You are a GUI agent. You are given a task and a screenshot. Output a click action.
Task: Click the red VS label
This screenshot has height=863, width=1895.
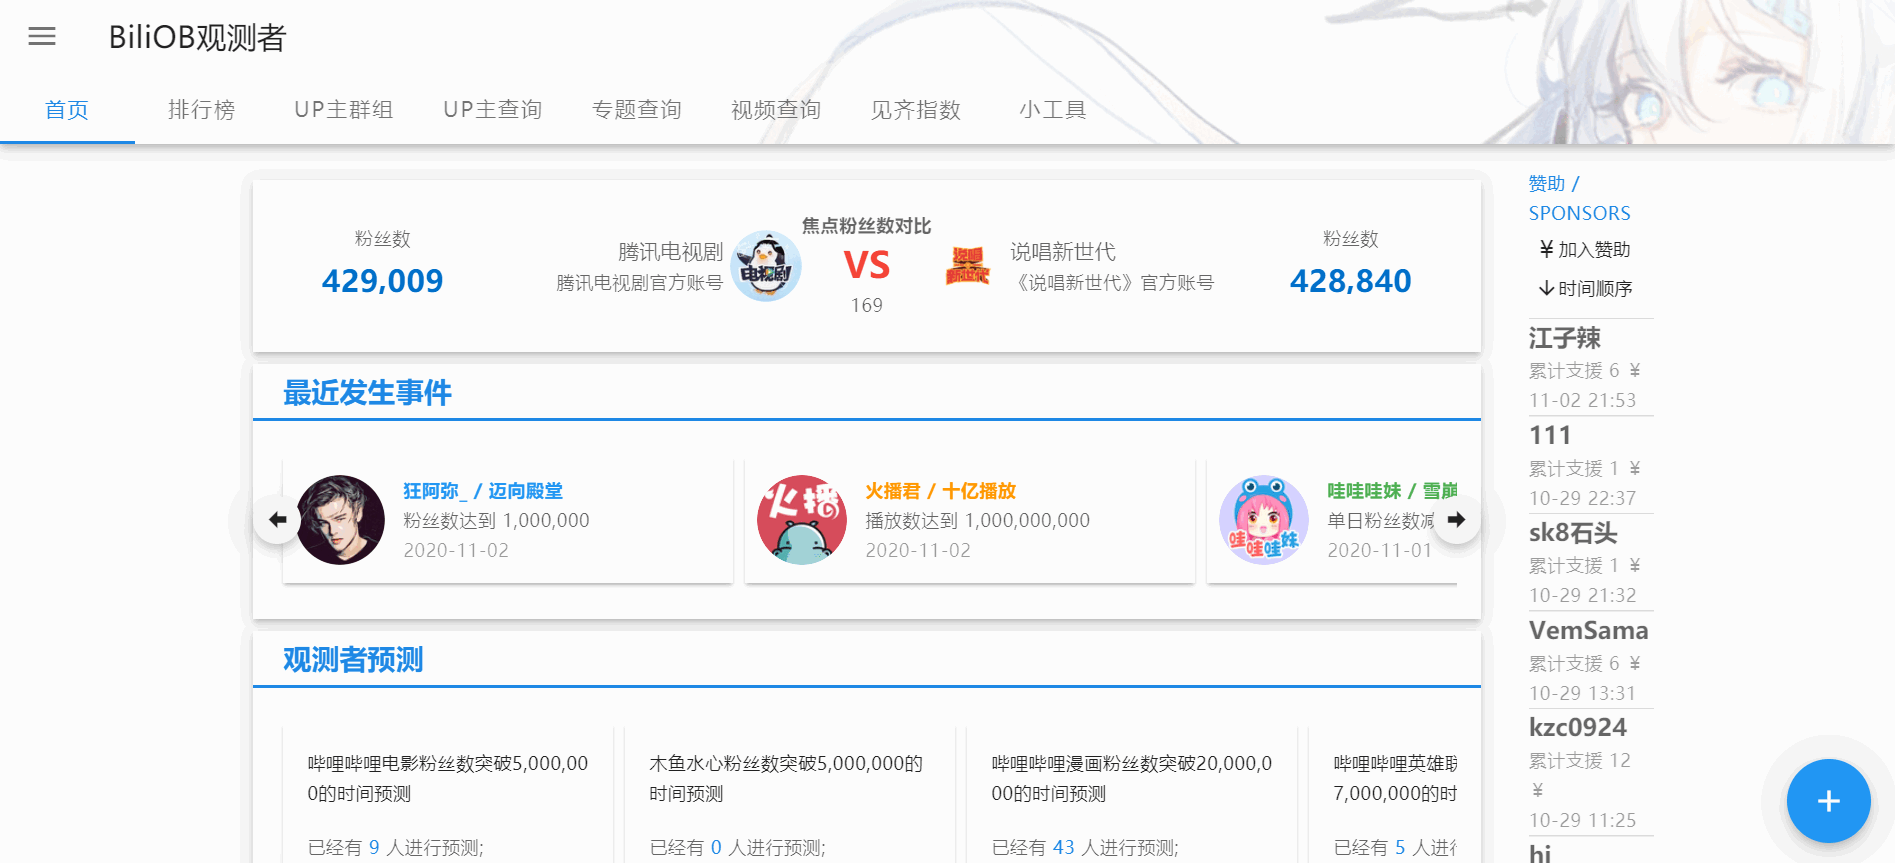867,265
